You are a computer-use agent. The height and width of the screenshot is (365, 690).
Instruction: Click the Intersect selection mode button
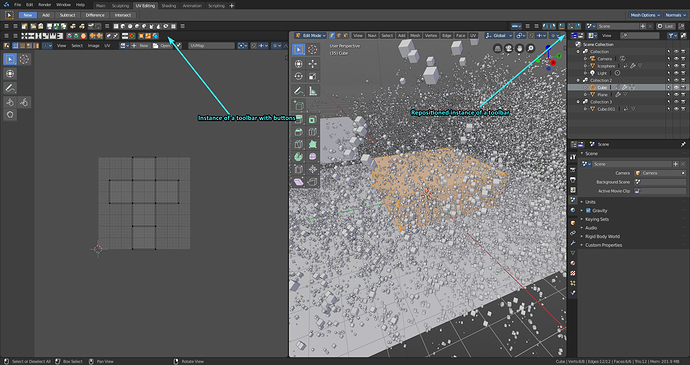(x=123, y=15)
